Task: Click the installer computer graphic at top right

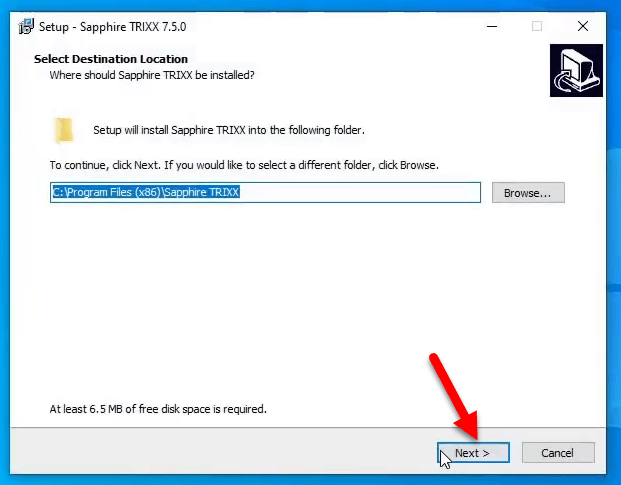Action: tap(576, 70)
